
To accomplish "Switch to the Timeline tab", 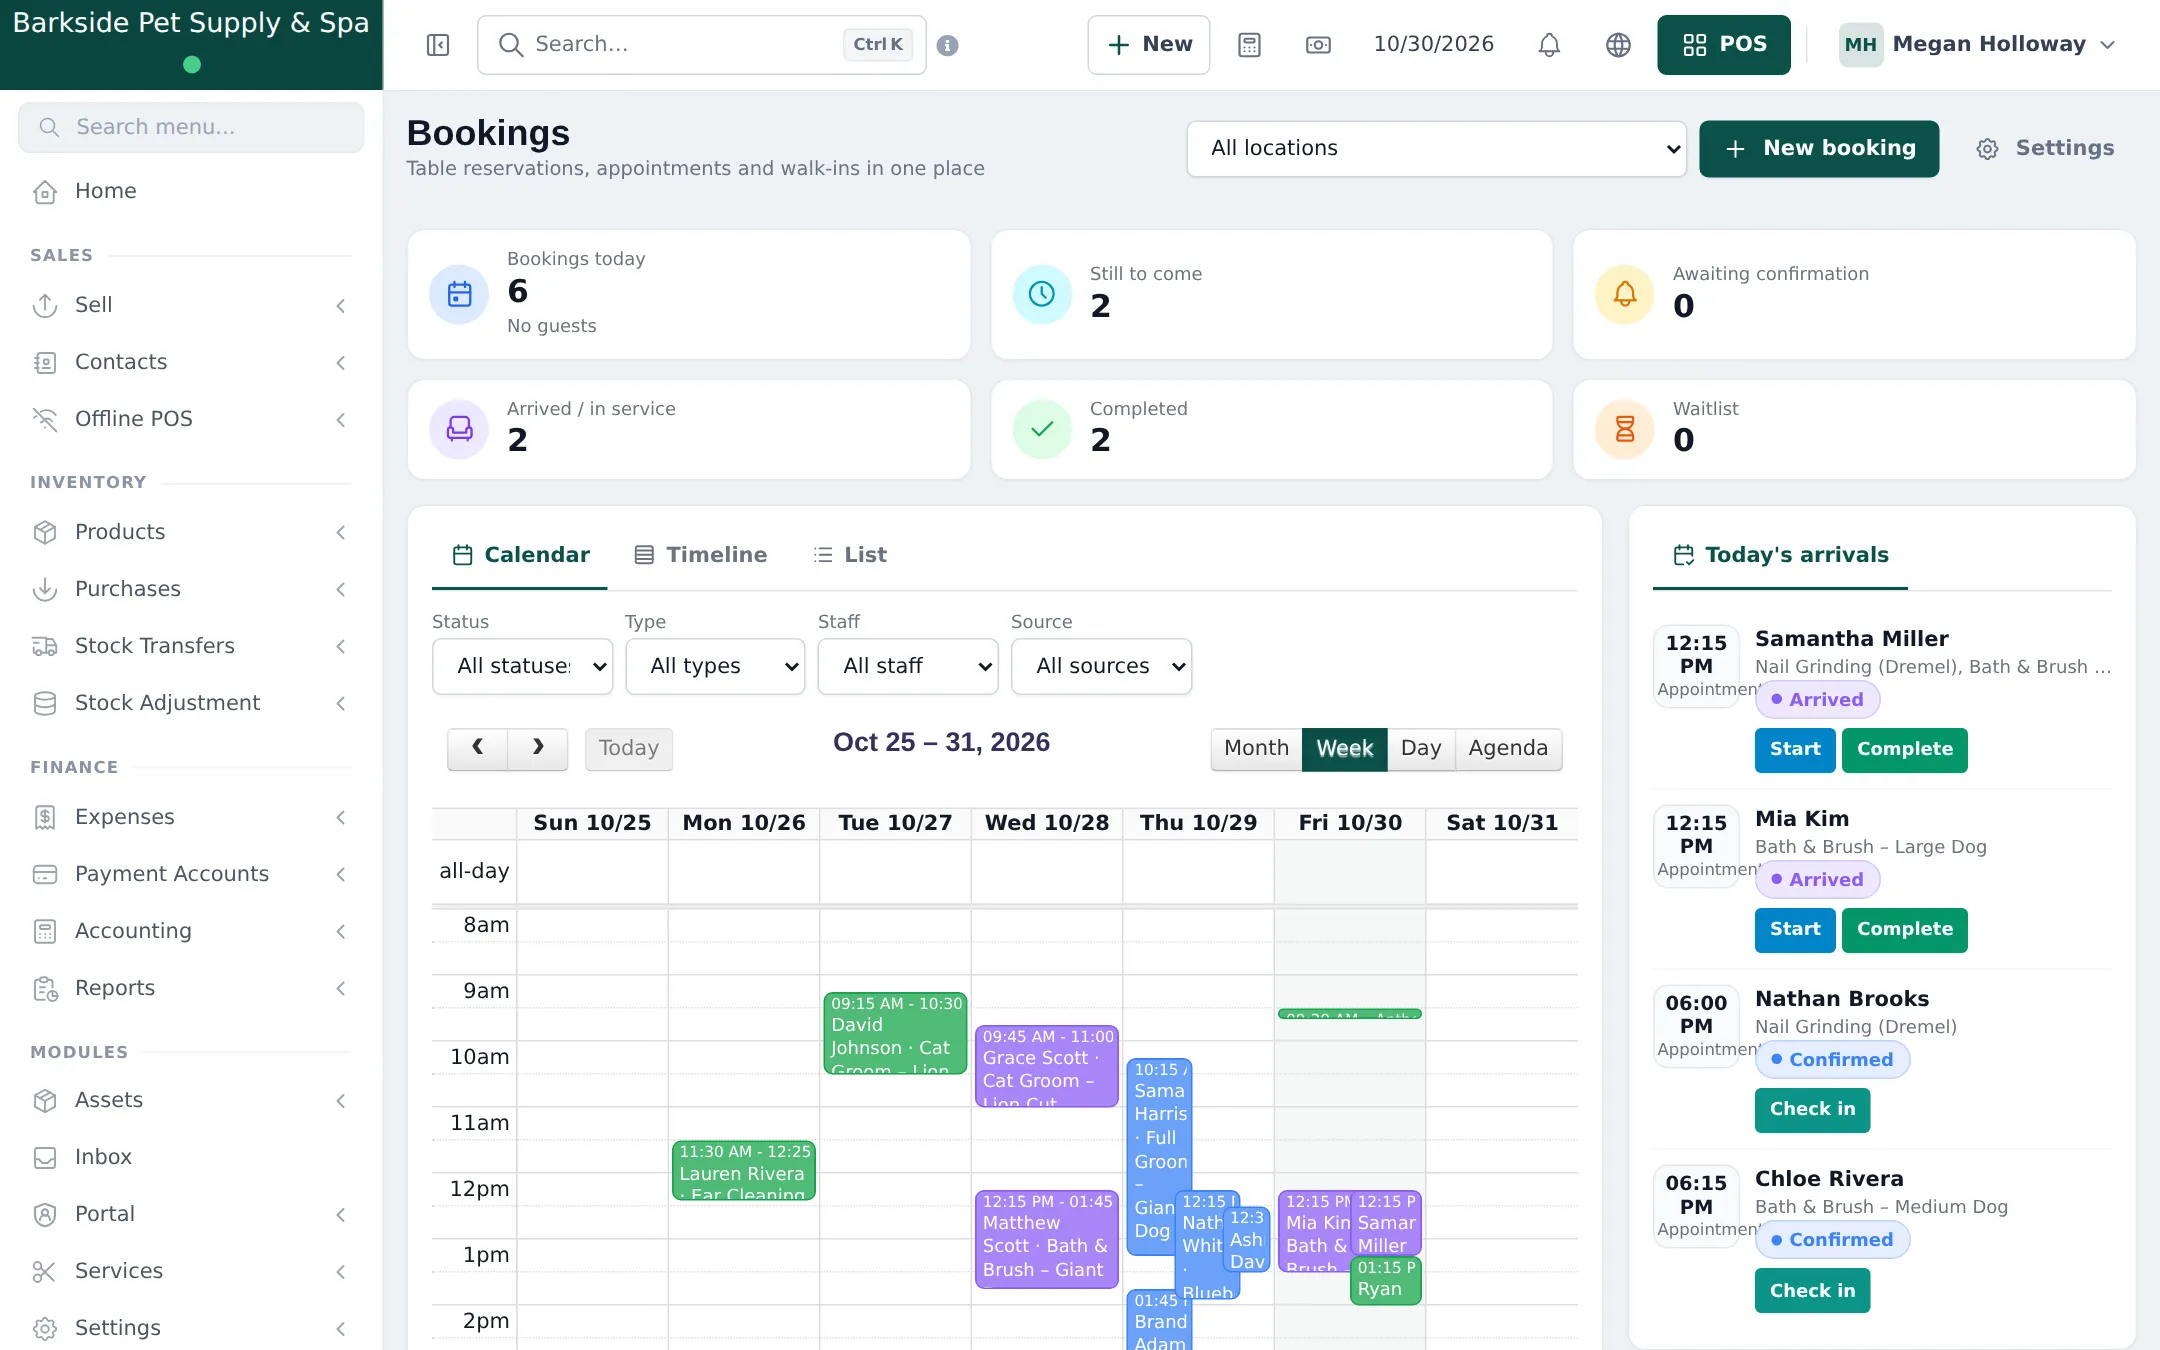I will click(x=701, y=555).
